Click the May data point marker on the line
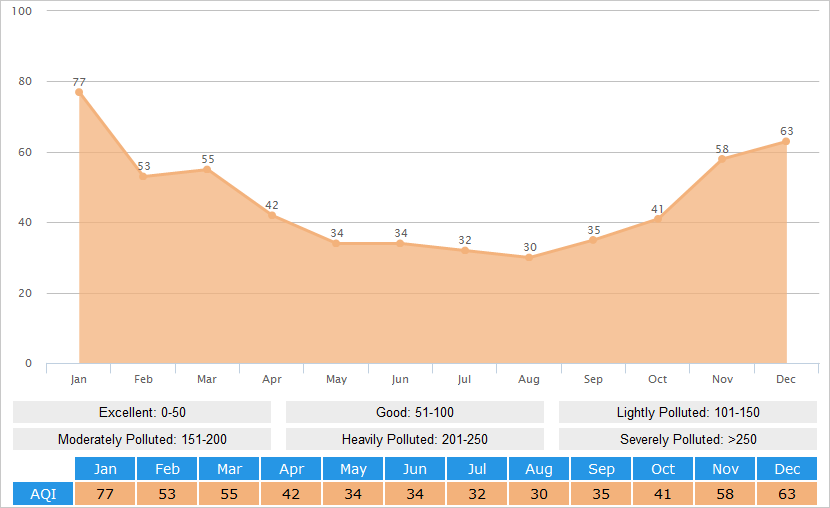The height and width of the screenshot is (508, 830). (x=336, y=243)
